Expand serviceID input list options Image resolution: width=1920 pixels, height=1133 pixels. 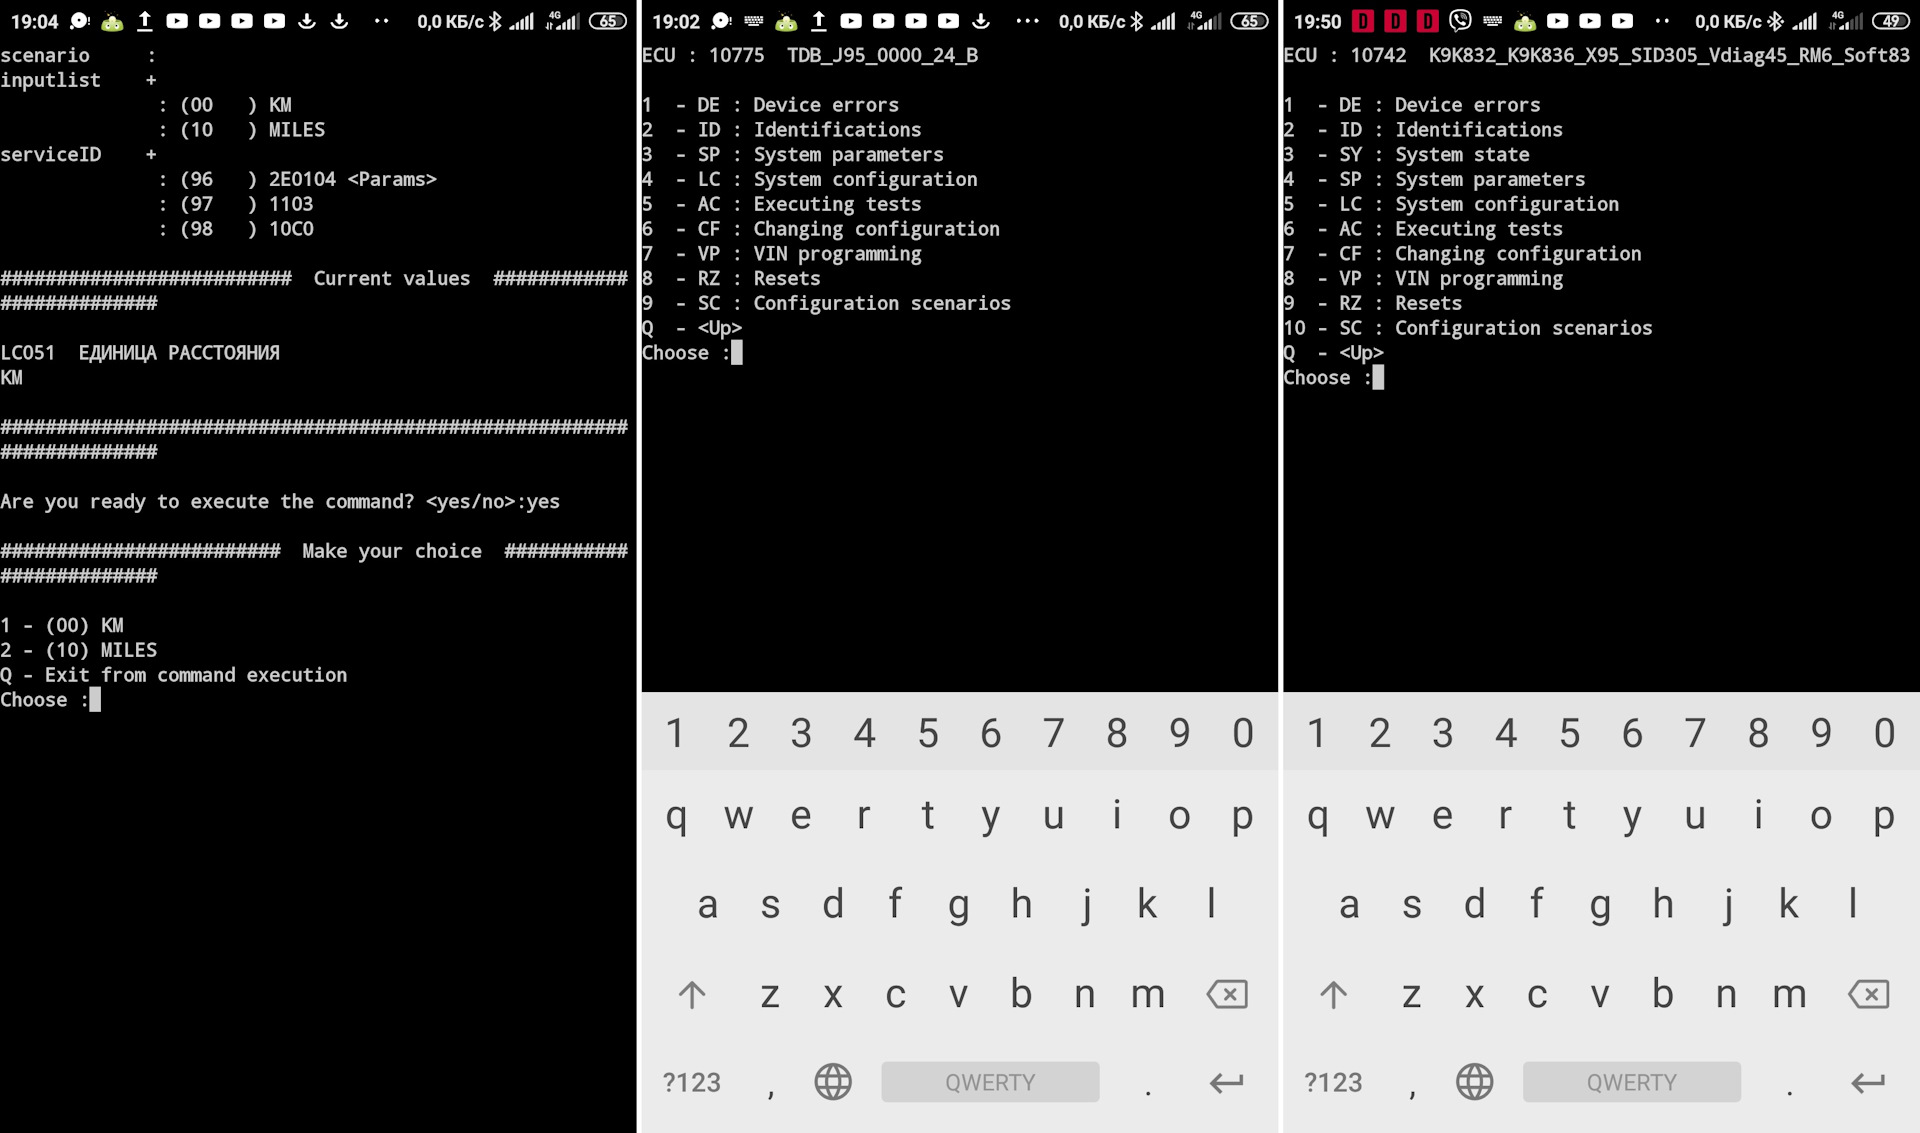(x=152, y=152)
